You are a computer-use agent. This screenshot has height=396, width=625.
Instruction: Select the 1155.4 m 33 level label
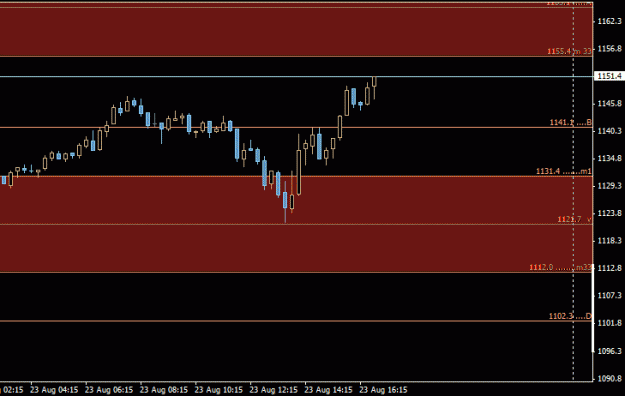(569, 51)
